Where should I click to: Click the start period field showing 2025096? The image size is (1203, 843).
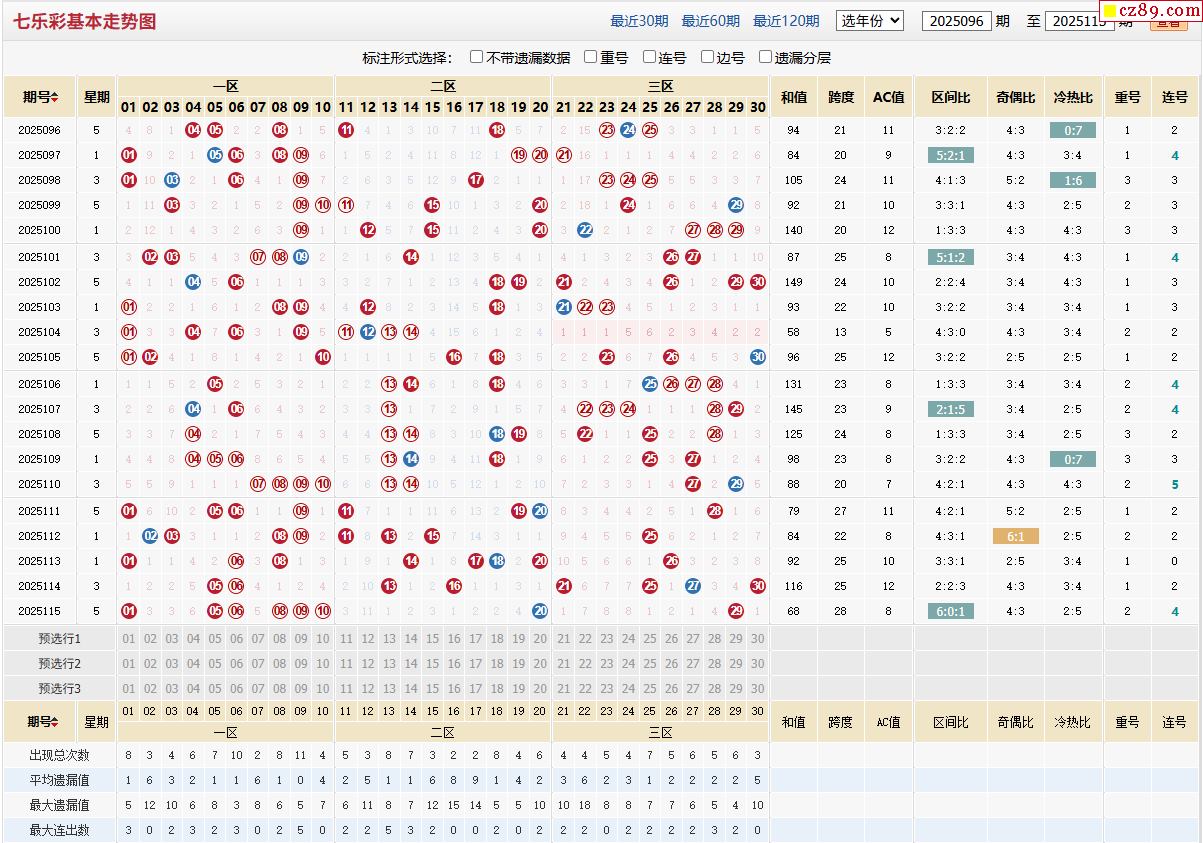[x=956, y=21]
